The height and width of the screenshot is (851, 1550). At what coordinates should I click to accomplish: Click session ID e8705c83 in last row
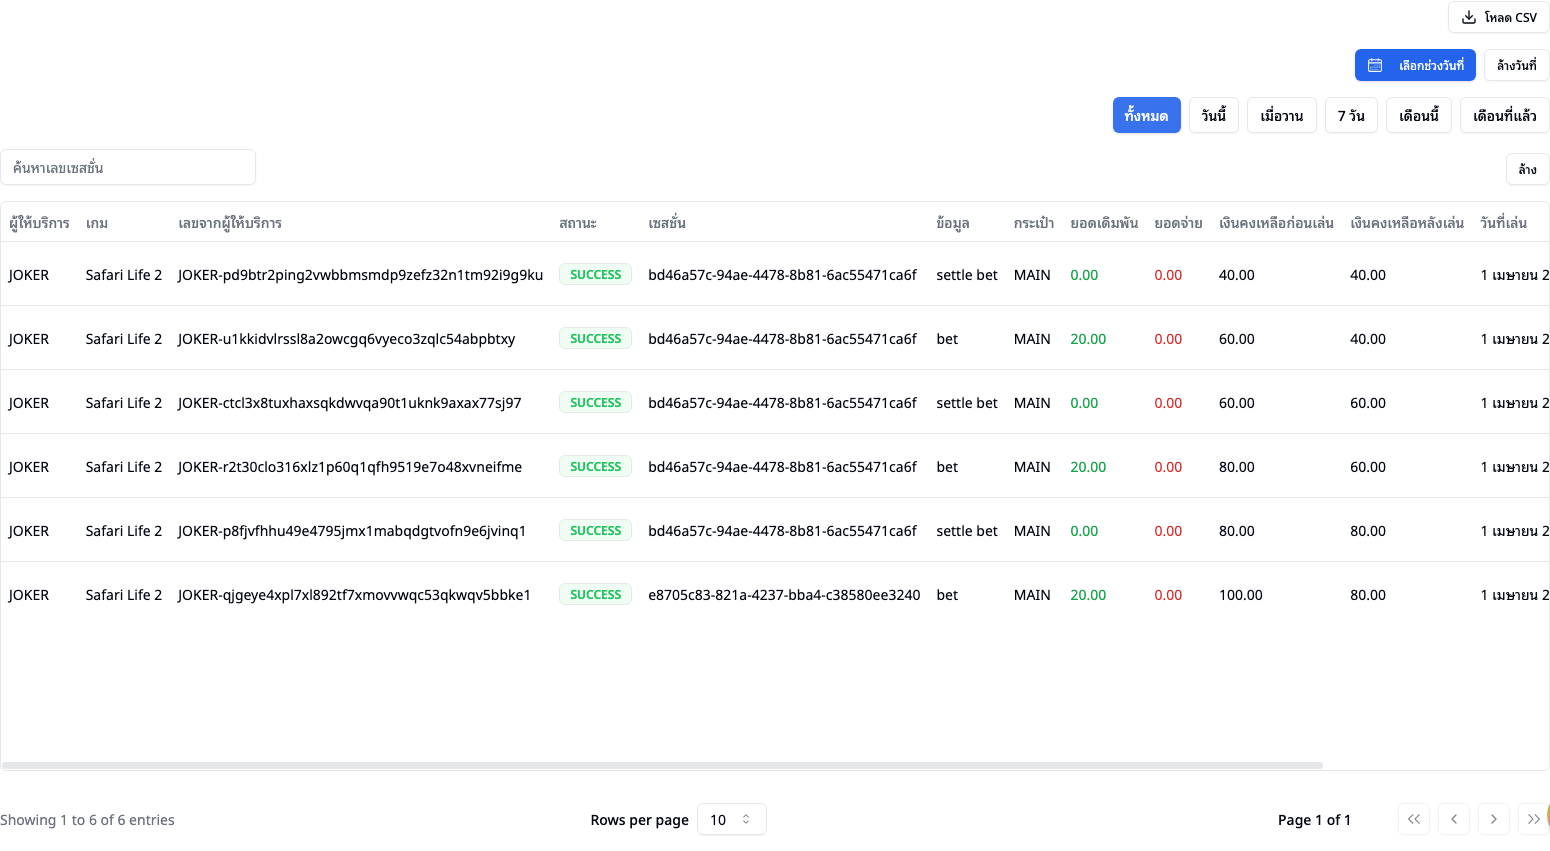tap(783, 595)
